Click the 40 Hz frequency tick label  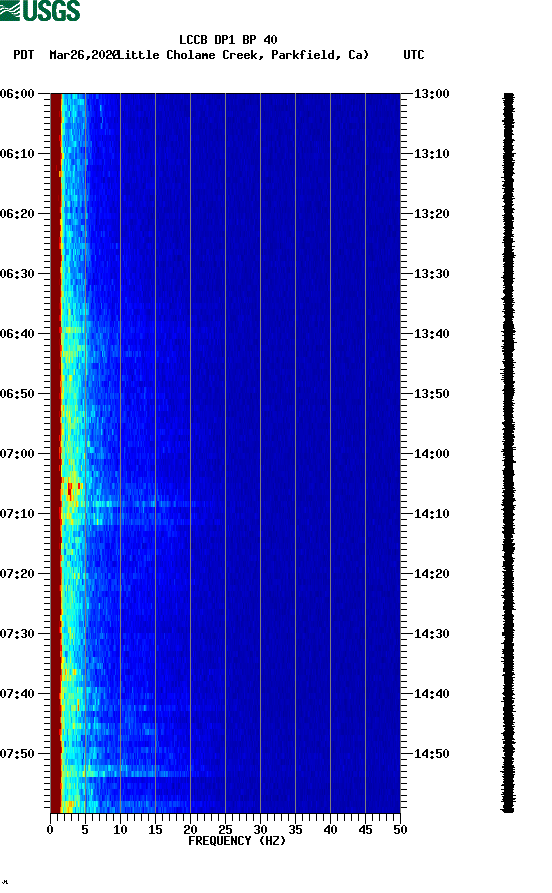click(x=330, y=830)
